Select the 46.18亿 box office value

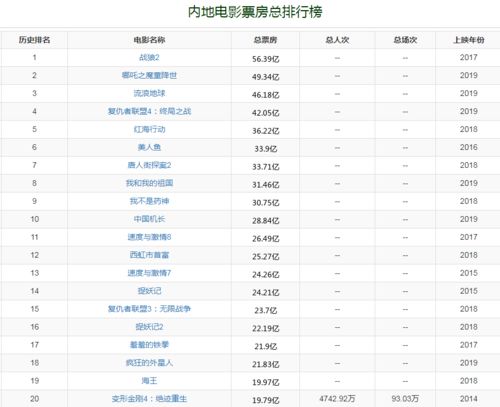click(265, 95)
